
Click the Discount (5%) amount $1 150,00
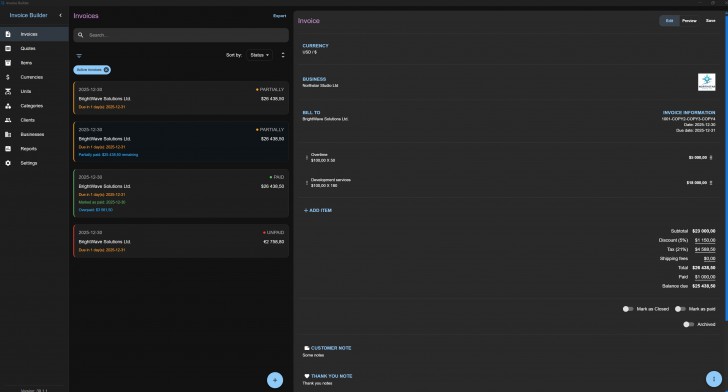(705, 240)
